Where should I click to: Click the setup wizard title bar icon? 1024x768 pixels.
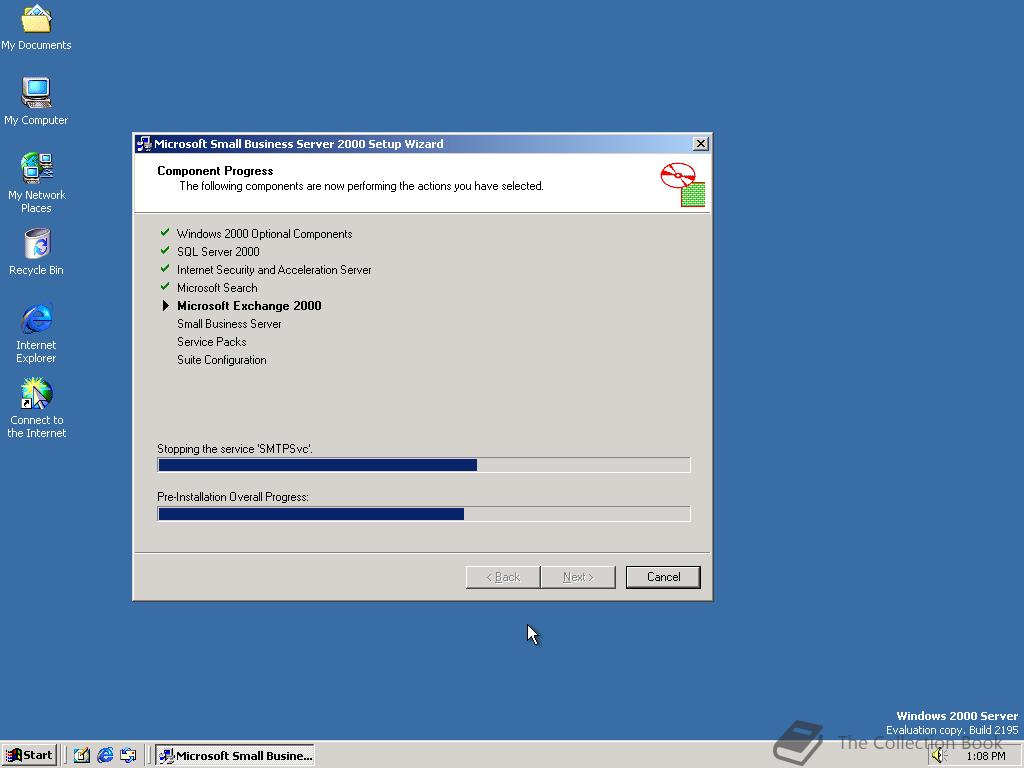(144, 144)
